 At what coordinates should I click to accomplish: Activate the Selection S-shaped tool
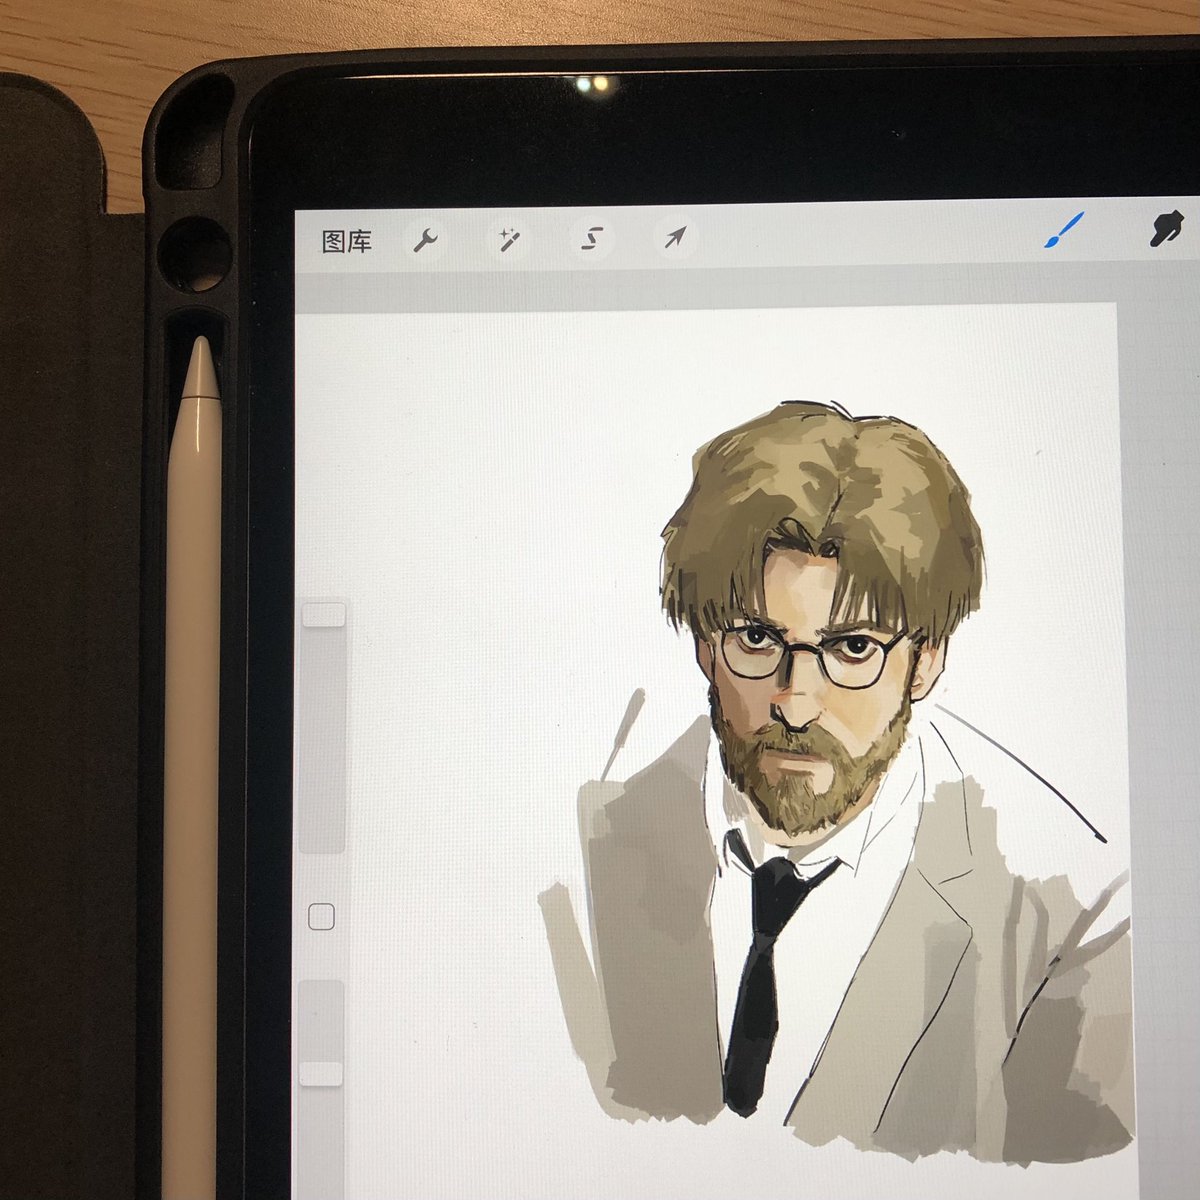[x=593, y=239]
